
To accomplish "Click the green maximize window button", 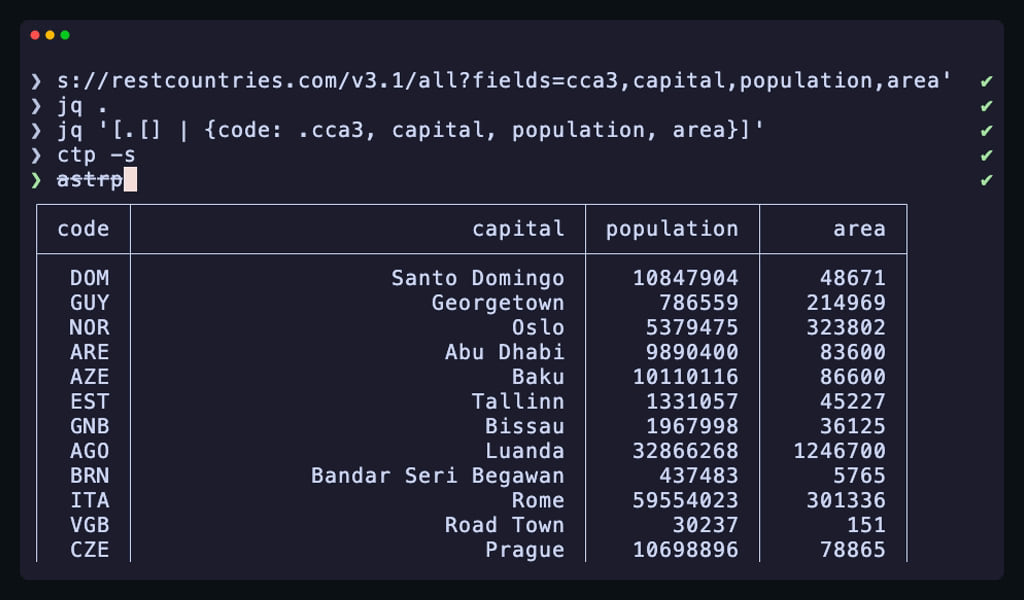I will point(65,35).
